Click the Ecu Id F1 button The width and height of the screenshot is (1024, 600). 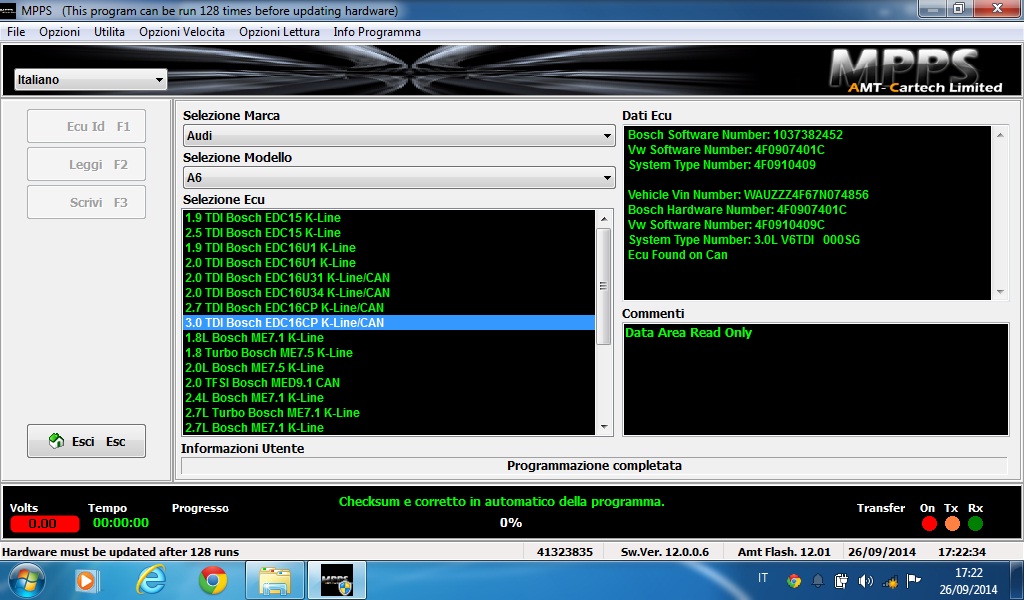point(86,127)
